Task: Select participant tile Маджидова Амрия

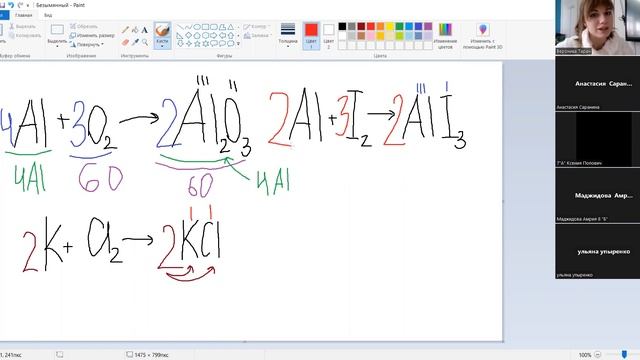Action: [x=598, y=196]
